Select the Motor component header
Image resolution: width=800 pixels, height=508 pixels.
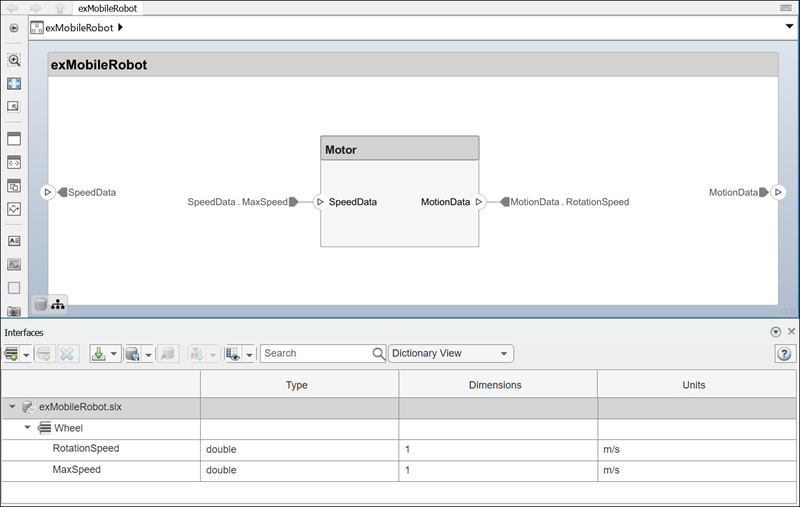coord(399,149)
